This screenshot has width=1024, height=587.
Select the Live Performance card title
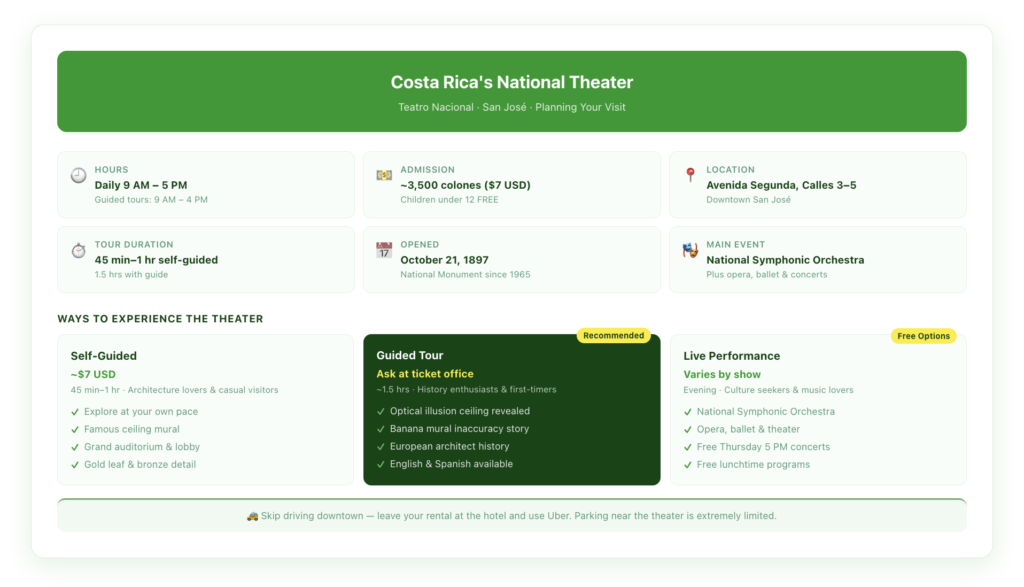[x=731, y=356]
